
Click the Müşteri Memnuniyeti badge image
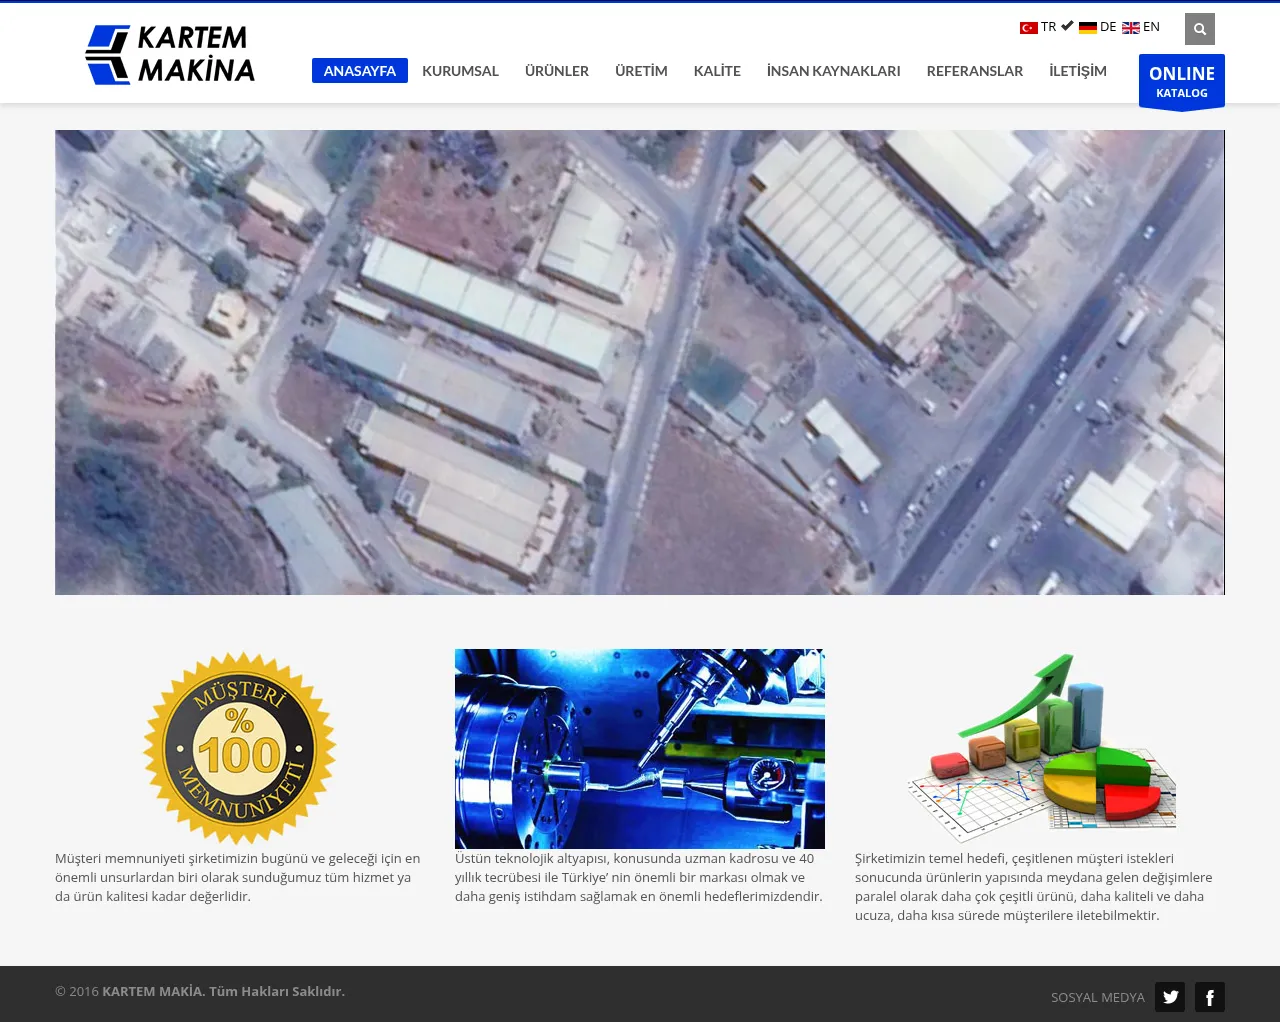click(240, 748)
